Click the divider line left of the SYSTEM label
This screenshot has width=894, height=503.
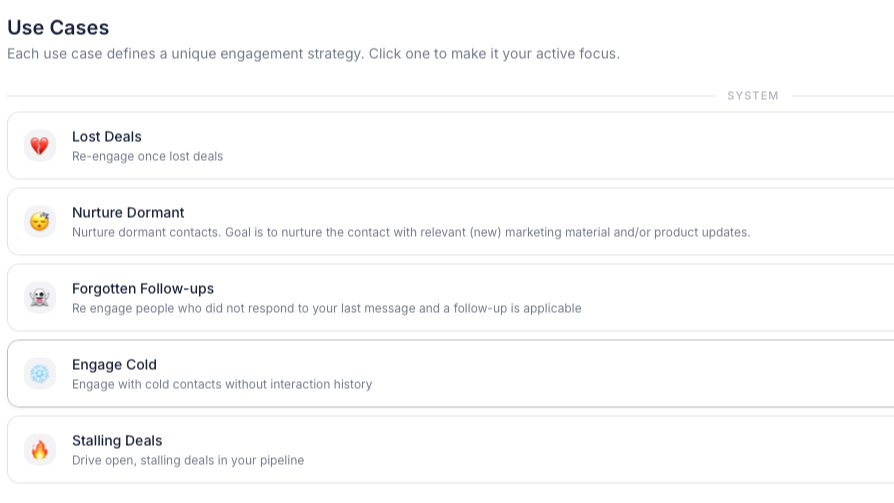[x=360, y=96]
